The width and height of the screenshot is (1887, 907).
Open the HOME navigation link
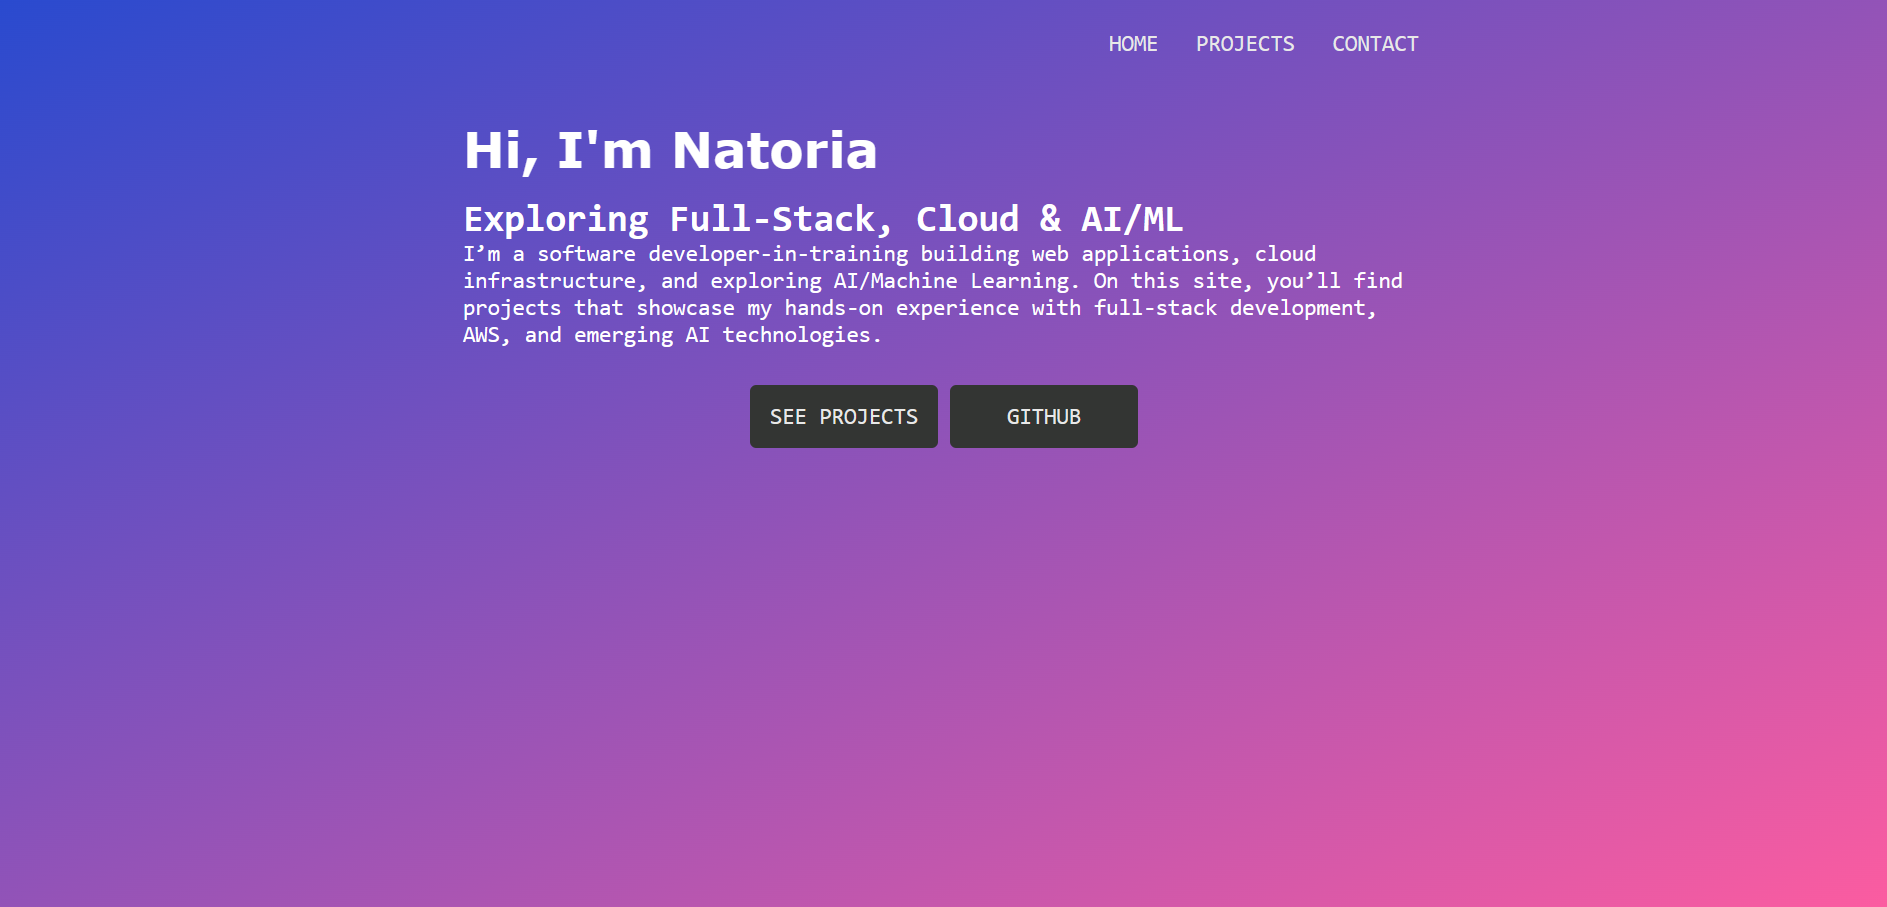1132,44
